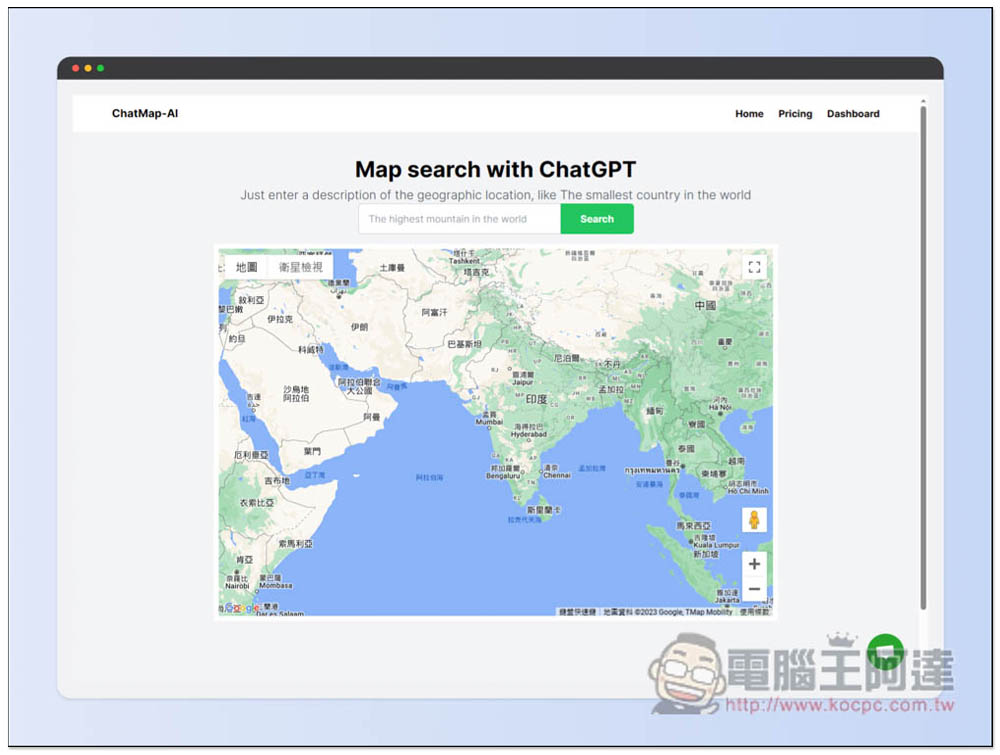Viewport: 1000px width, 755px height.
Task: Open the Home navigation item
Action: point(749,114)
